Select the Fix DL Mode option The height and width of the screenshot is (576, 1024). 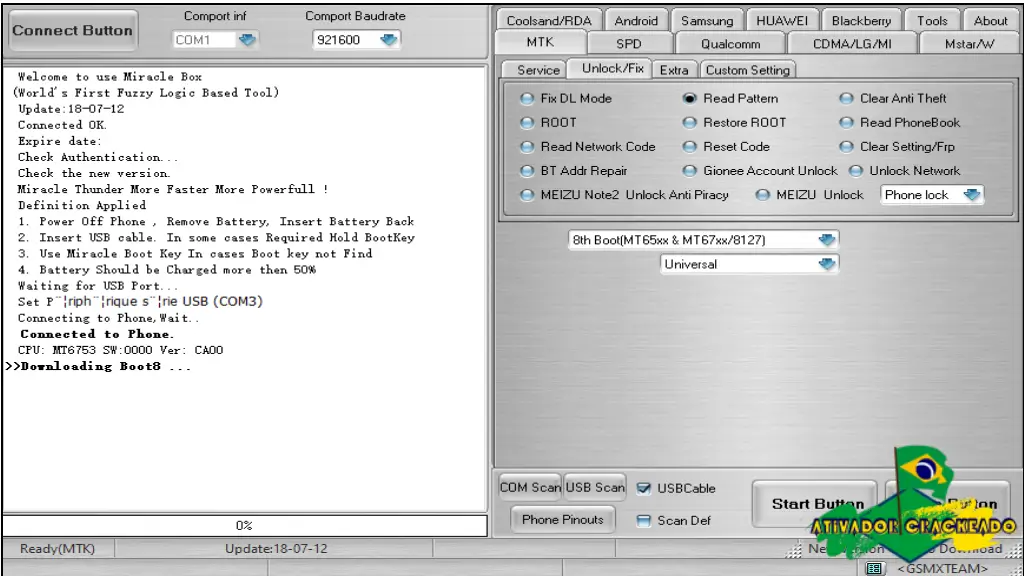point(566,99)
